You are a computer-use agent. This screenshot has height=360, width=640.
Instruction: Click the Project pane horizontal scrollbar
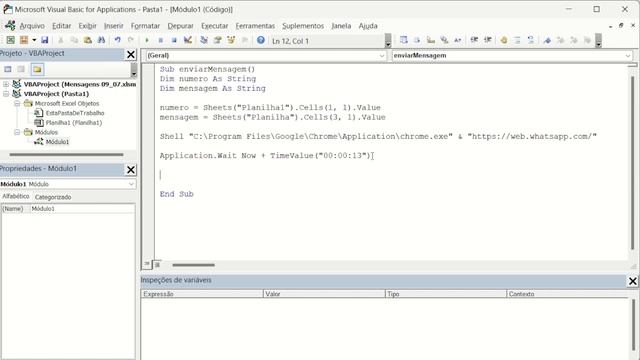[x=66, y=155]
